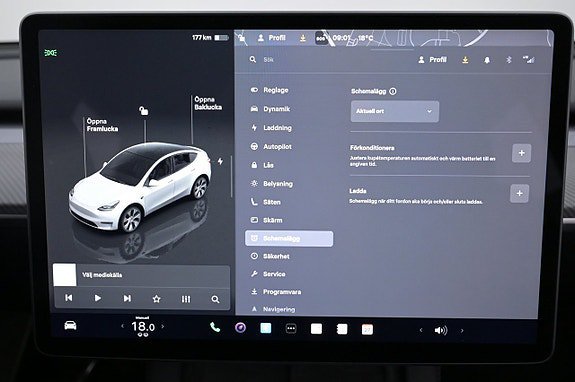The image size is (575, 382).
Task: Decrease cabin temperature with left arrow
Action: pos(122,326)
